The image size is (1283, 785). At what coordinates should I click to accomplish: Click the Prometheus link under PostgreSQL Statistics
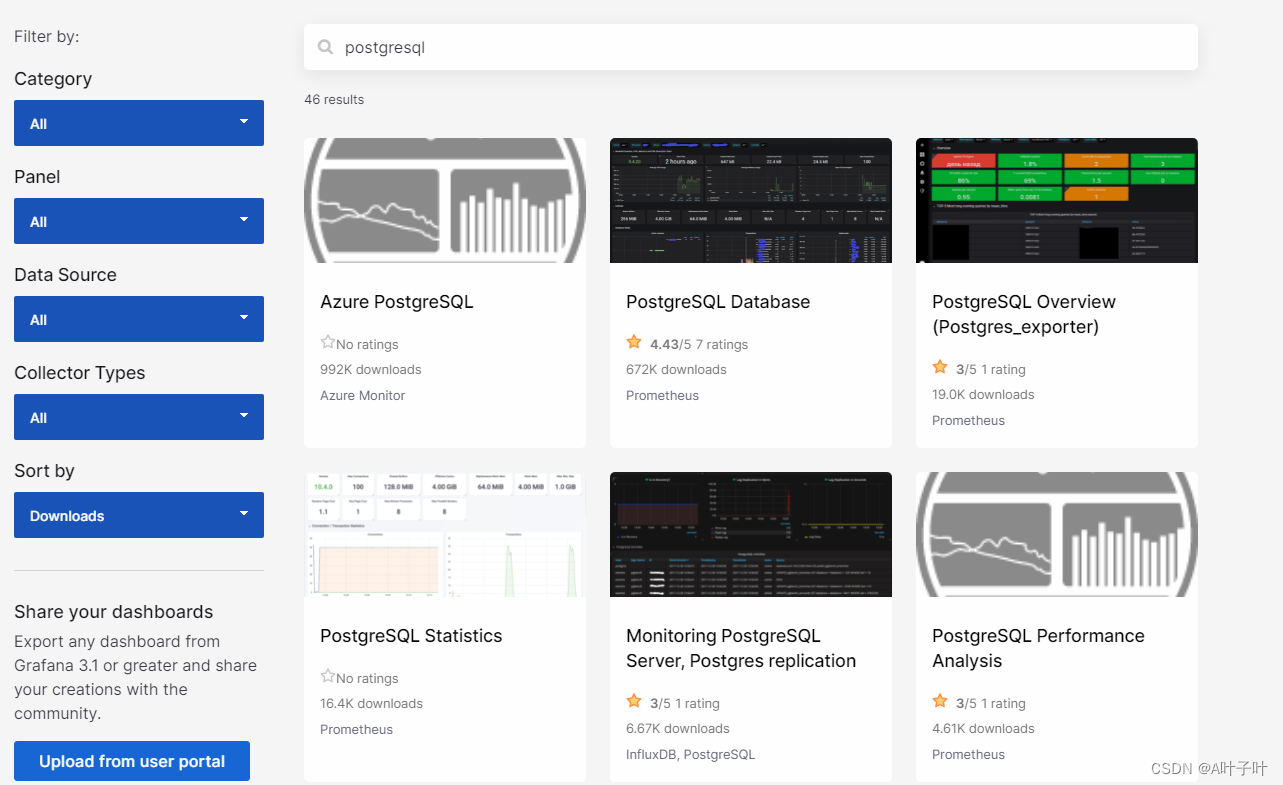coord(356,729)
